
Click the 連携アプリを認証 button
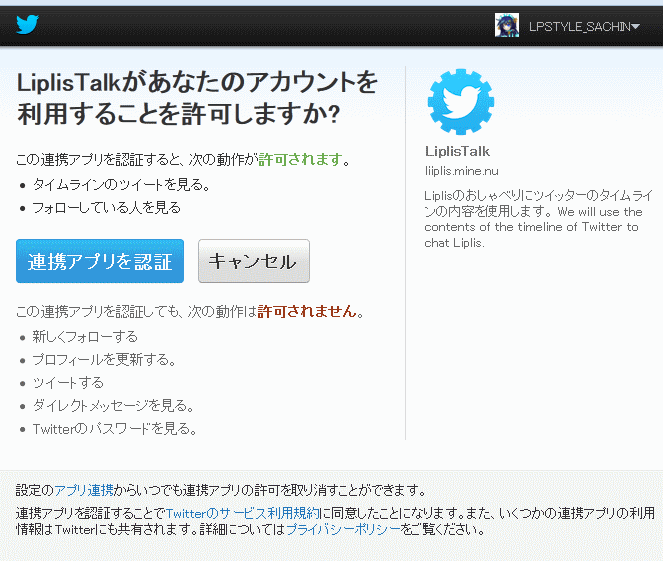click(x=100, y=261)
